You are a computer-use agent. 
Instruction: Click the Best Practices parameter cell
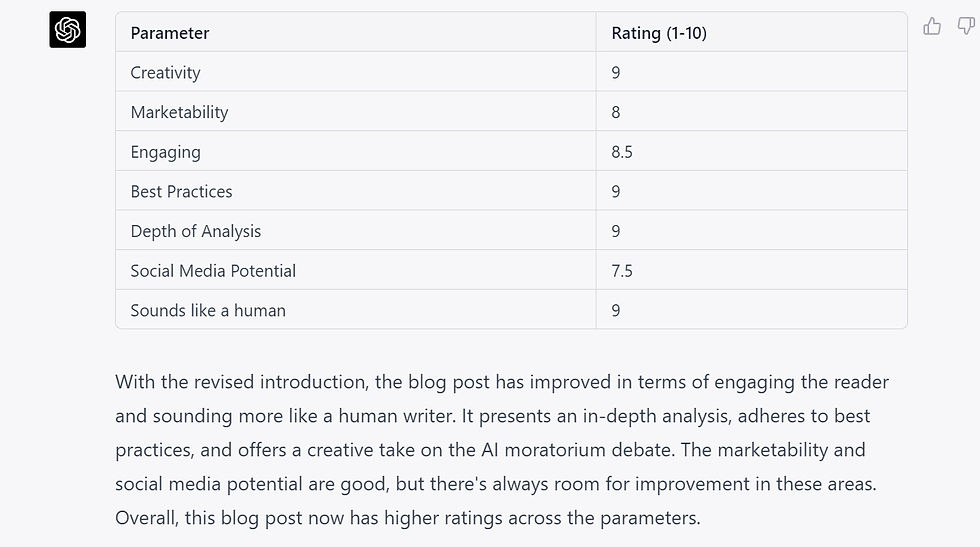[181, 191]
